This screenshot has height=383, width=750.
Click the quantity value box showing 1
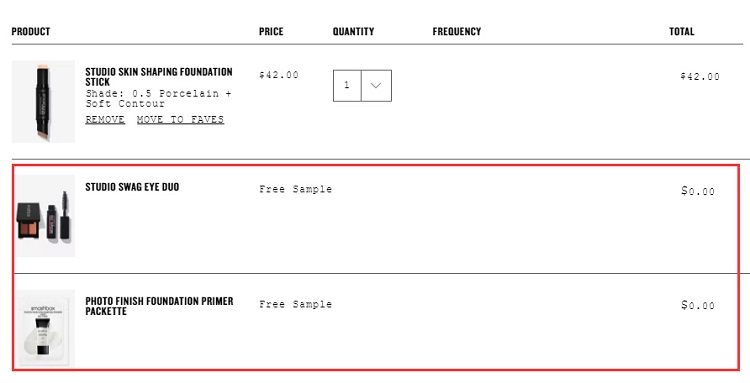347,86
